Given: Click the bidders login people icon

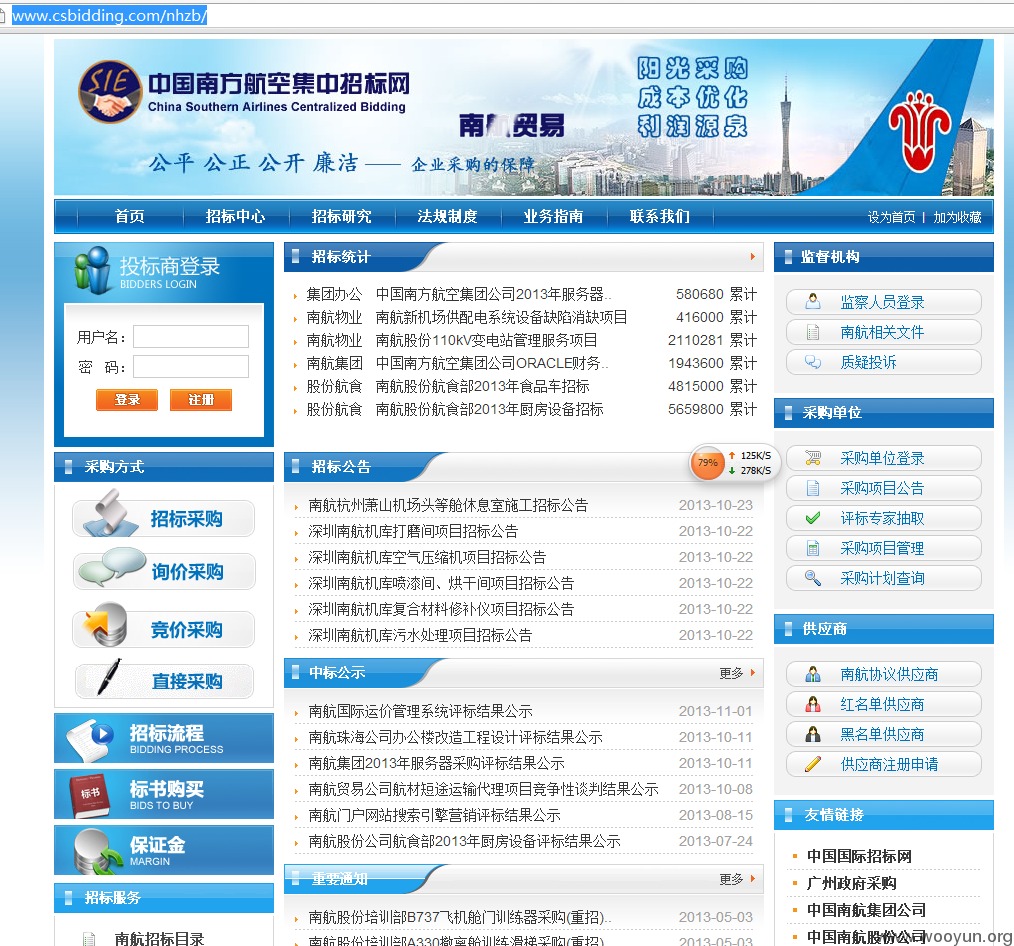Looking at the screenshot, I should pos(92,270).
